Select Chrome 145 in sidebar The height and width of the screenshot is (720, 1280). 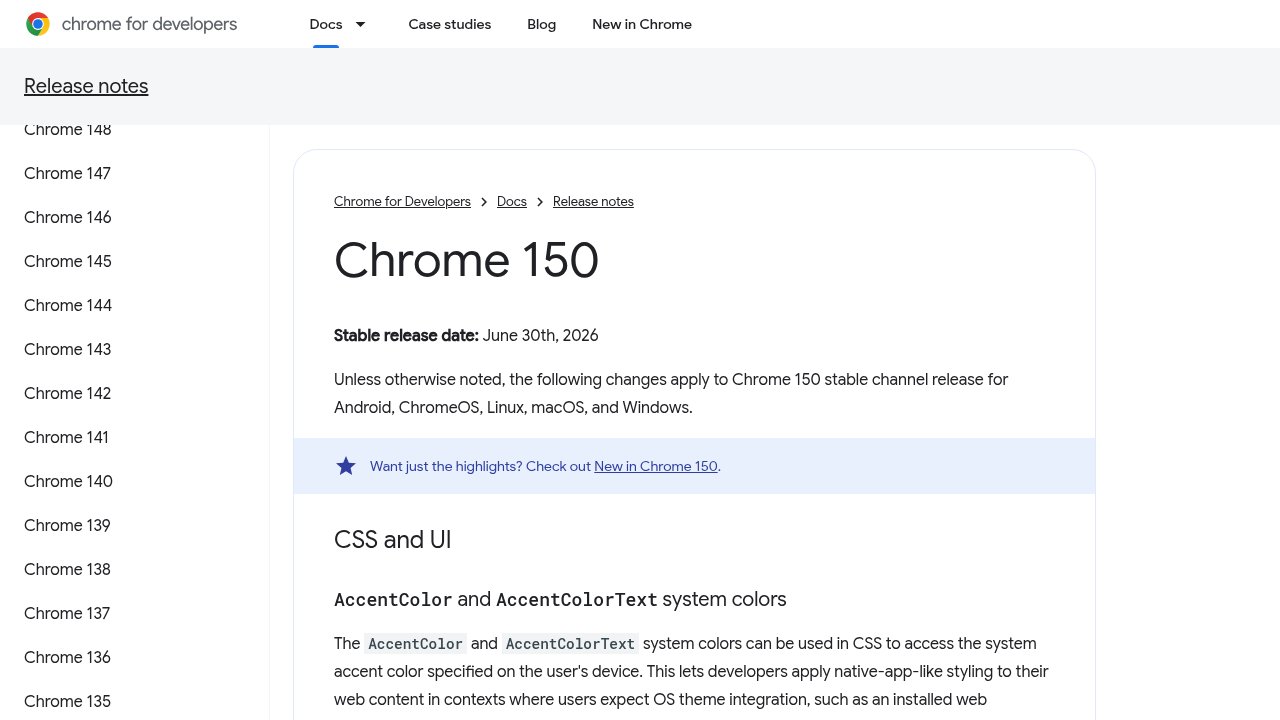click(68, 261)
